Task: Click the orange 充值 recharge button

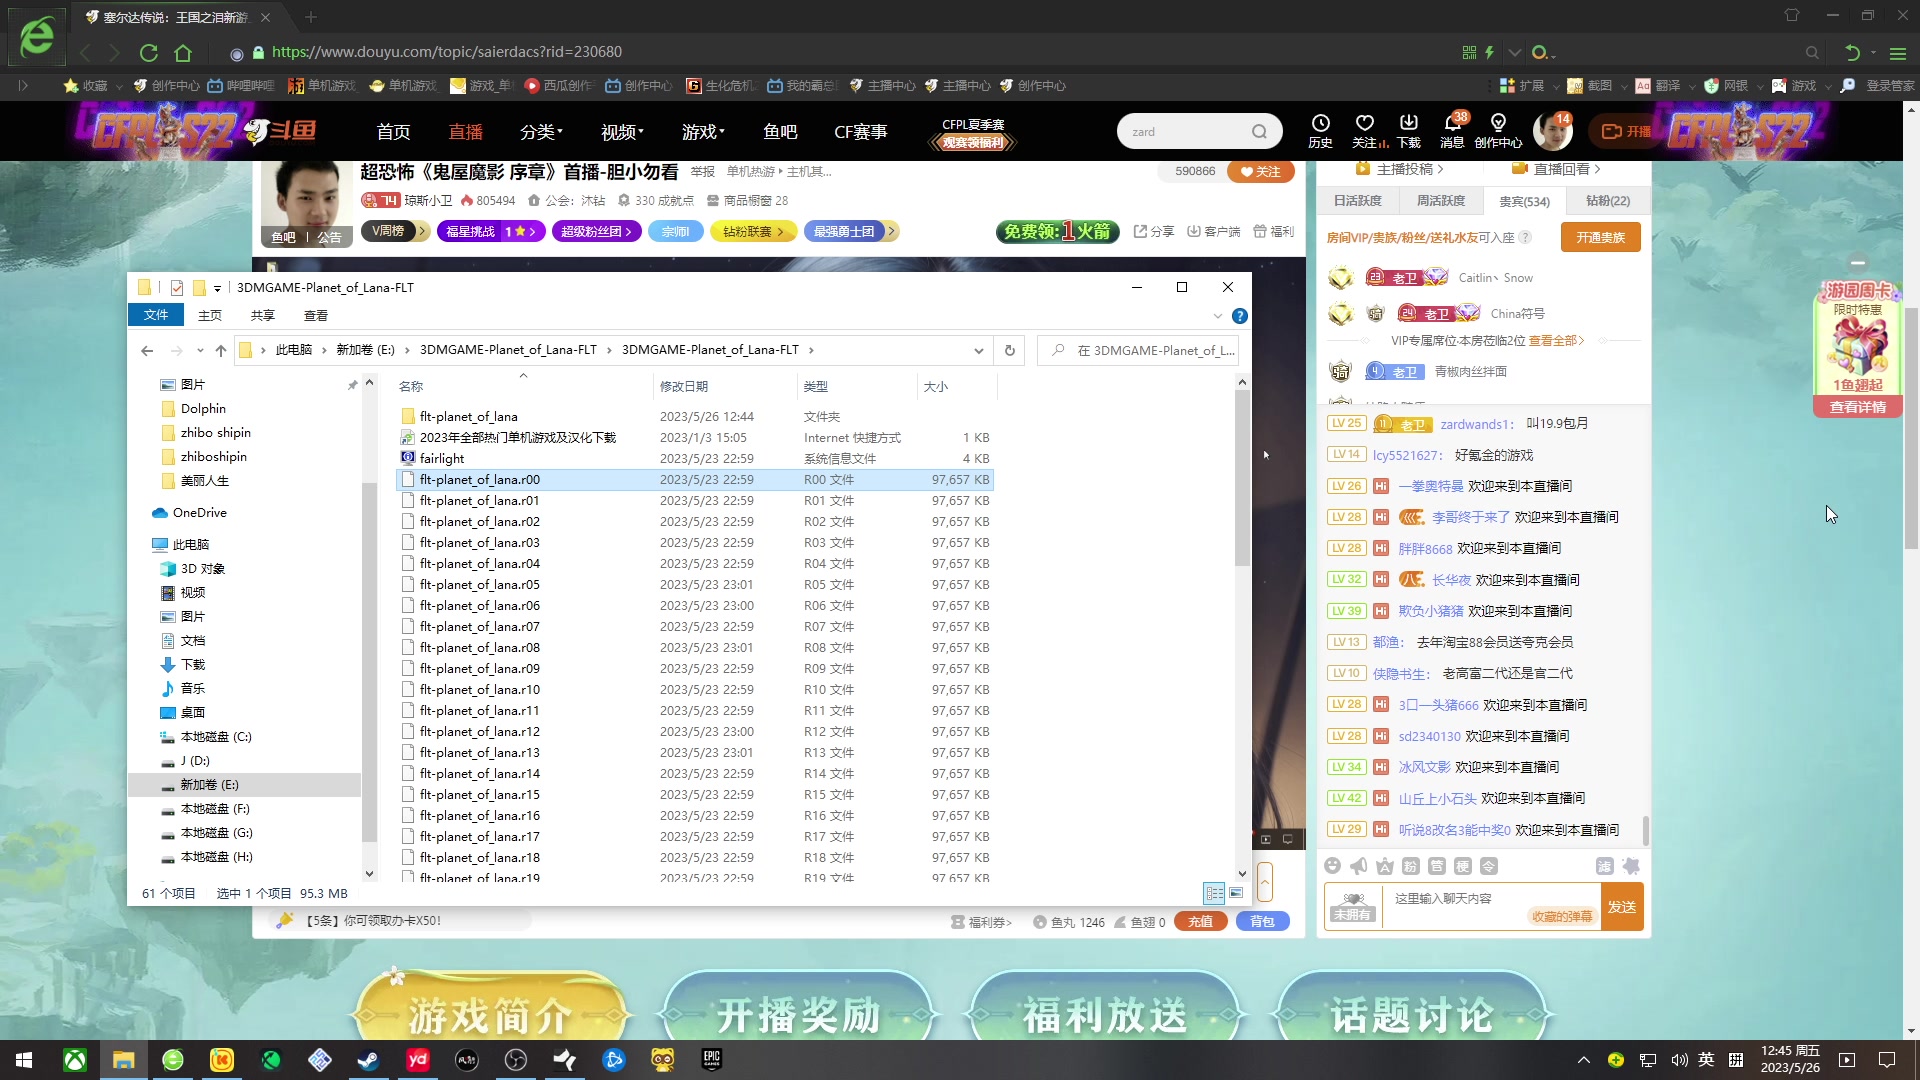Action: click(1200, 921)
